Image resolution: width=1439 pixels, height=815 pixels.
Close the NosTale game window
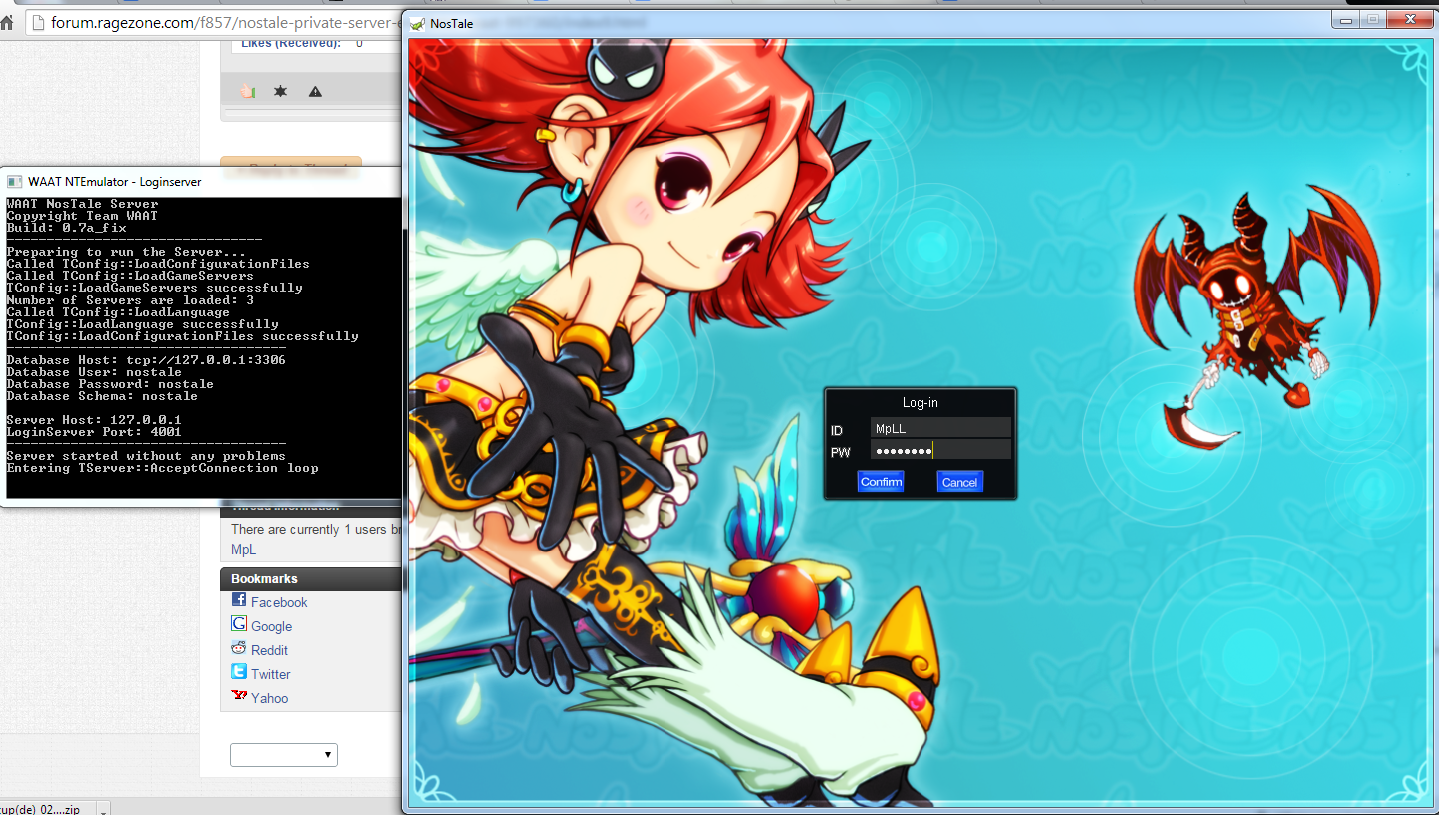1411,19
